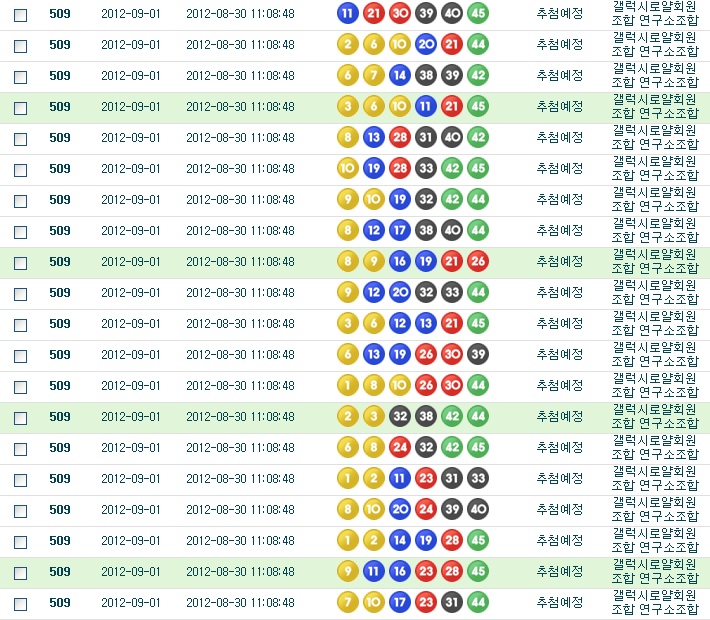This screenshot has width=710, height=620.
Task: Click blue ball 20 in the 2-6-10-20 row
Action: point(426,44)
